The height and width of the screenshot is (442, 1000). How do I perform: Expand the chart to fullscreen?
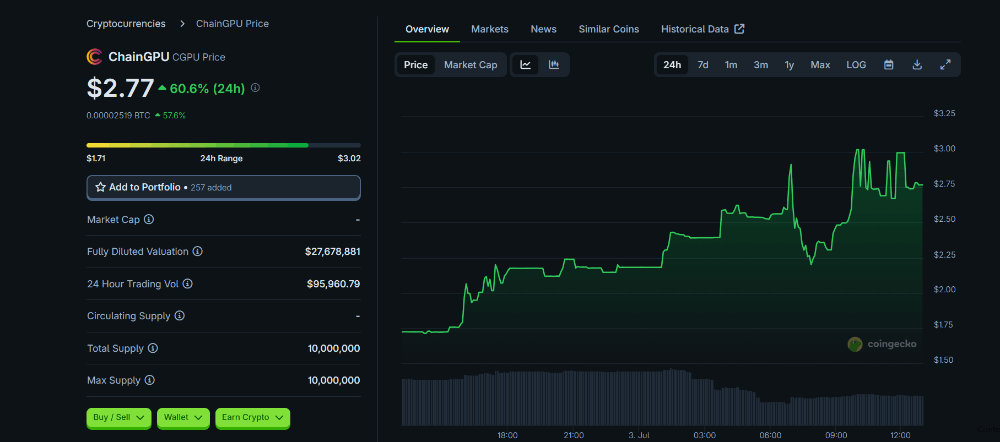[x=946, y=64]
